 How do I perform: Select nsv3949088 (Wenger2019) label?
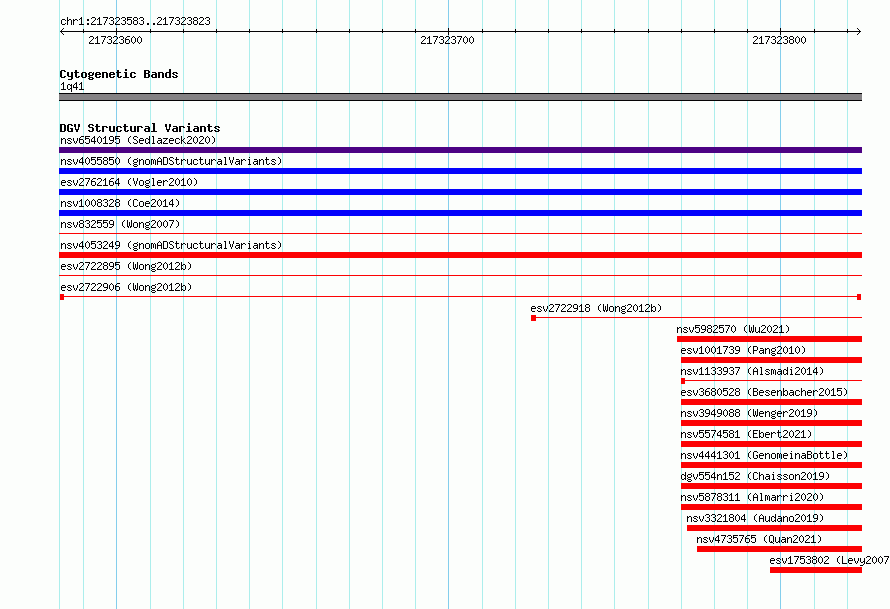(749, 413)
